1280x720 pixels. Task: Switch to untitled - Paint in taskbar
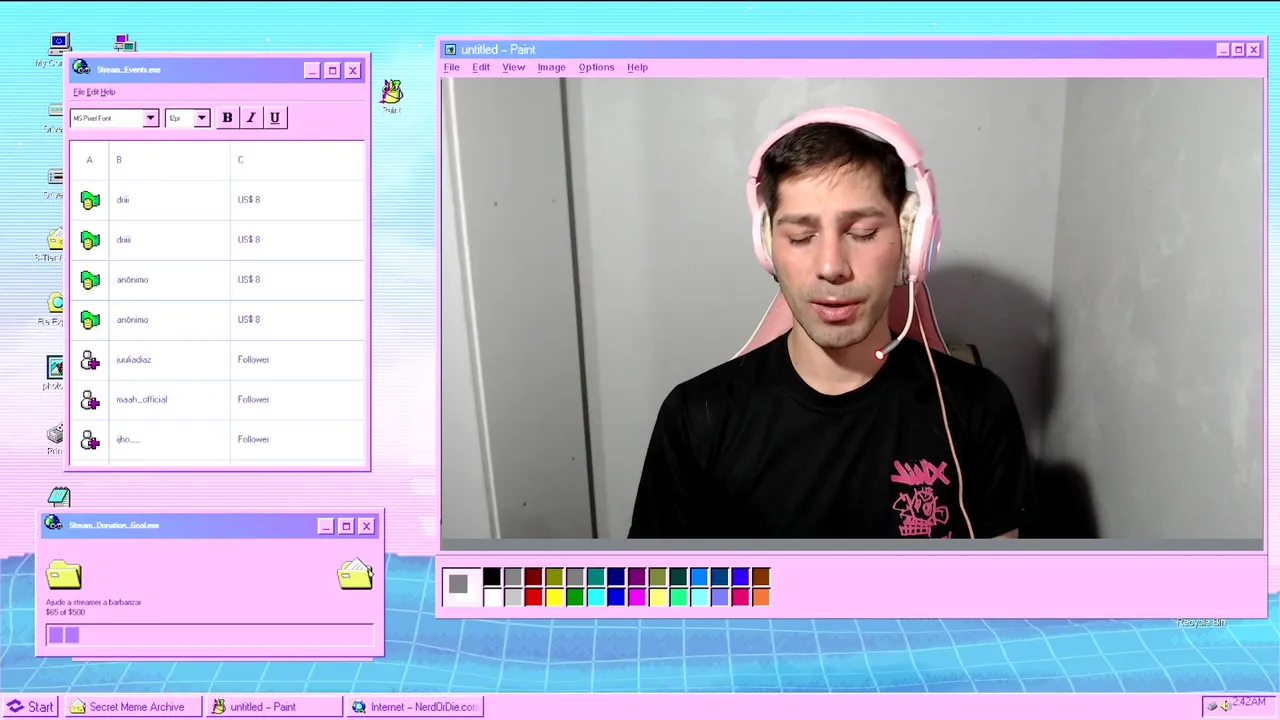274,706
